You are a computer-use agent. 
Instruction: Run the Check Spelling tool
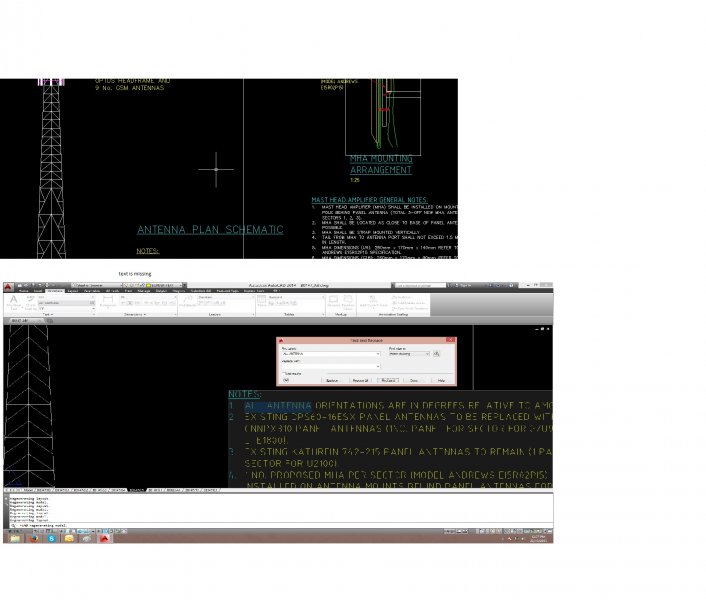click(x=30, y=302)
